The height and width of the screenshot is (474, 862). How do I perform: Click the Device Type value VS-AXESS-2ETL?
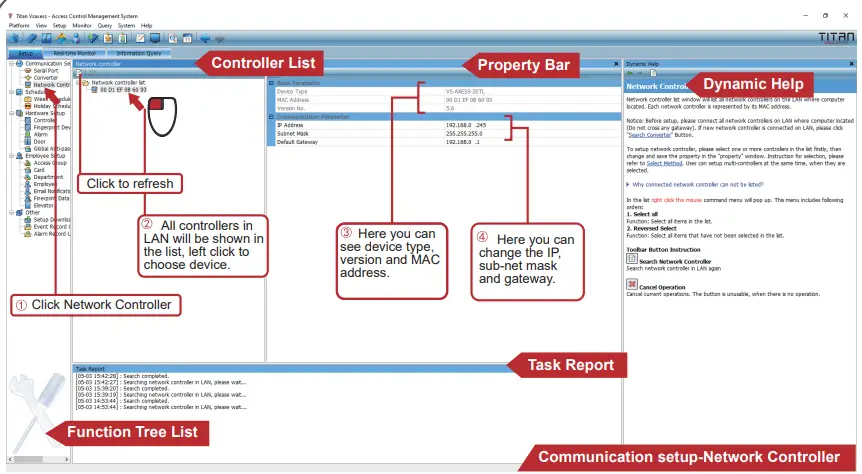pyautogui.click(x=465, y=92)
